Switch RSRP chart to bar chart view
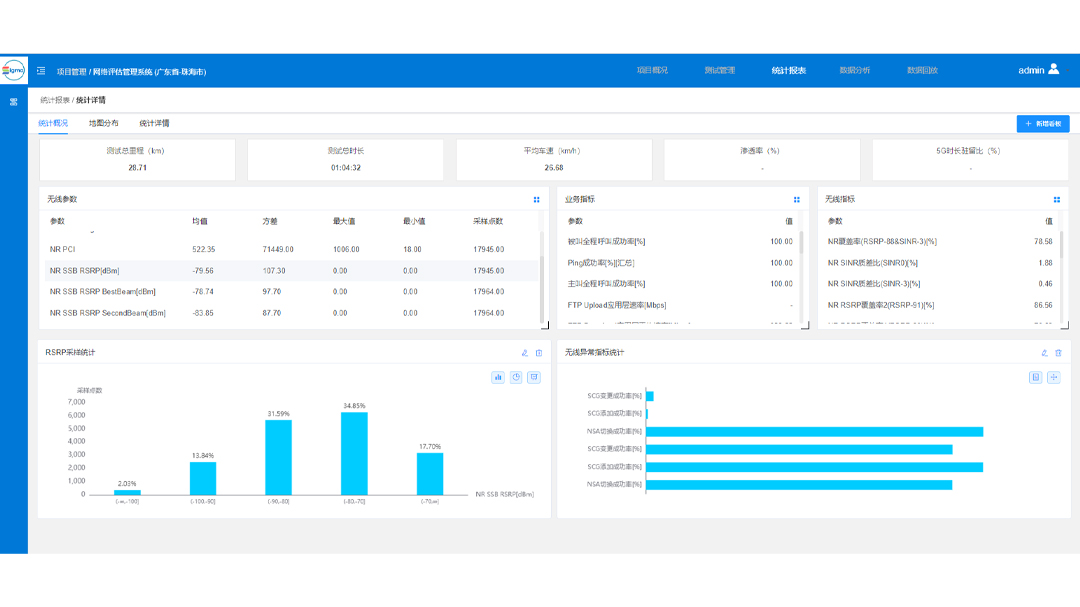This screenshot has height=607, width=1080. 498,377
